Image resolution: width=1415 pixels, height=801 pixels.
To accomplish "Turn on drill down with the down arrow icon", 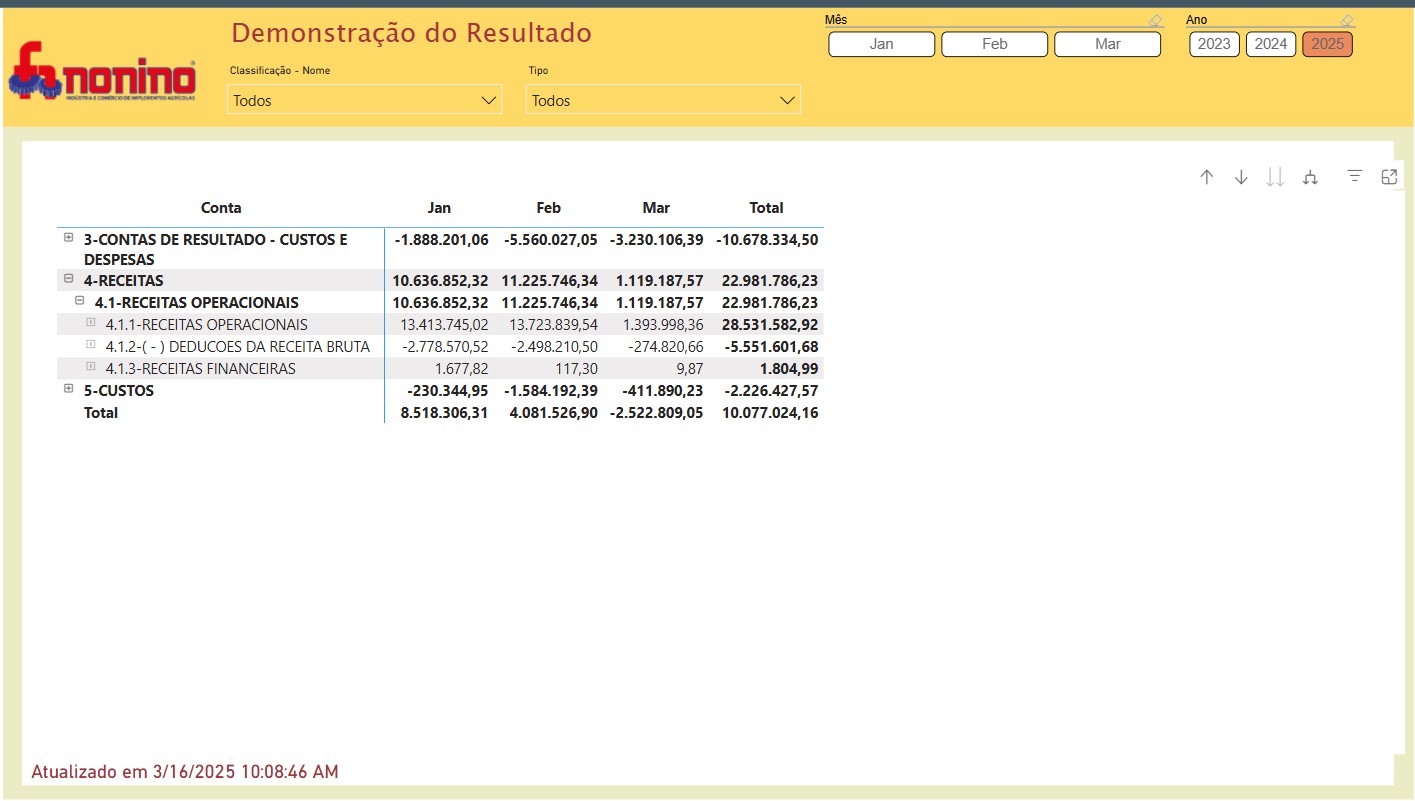I will coord(1241,177).
